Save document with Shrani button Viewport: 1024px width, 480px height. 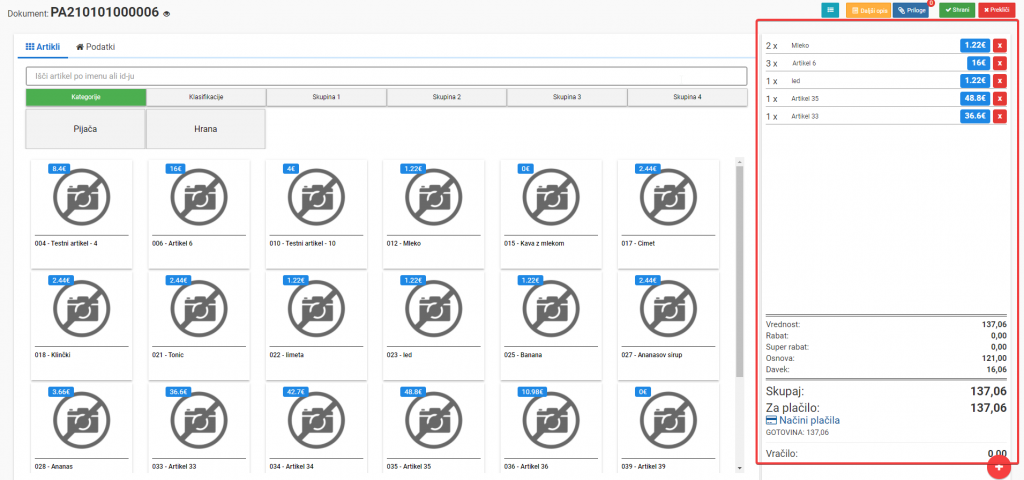pos(957,10)
